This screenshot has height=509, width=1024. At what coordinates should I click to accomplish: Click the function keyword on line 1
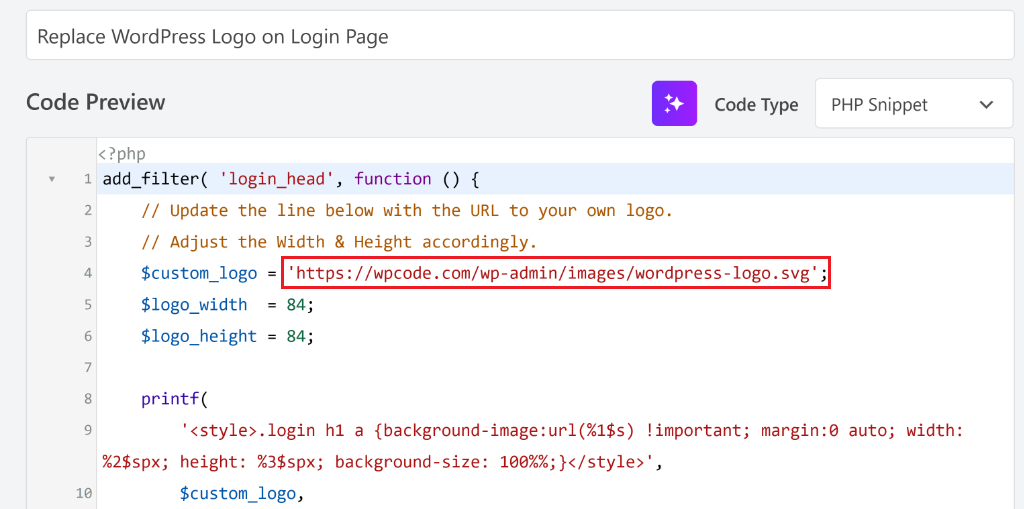click(x=393, y=179)
